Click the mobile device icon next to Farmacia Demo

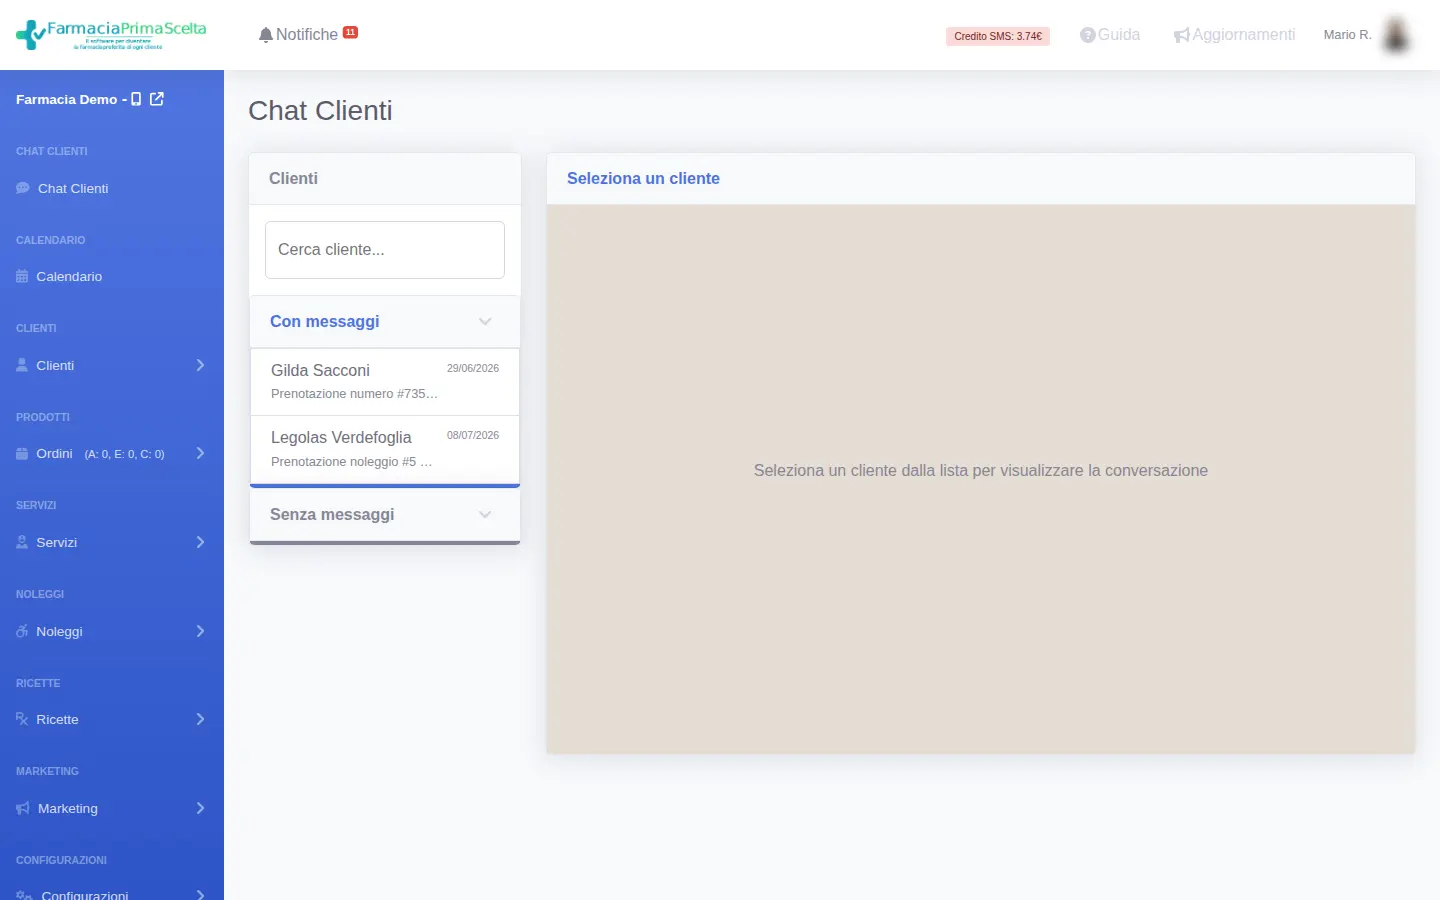136,99
